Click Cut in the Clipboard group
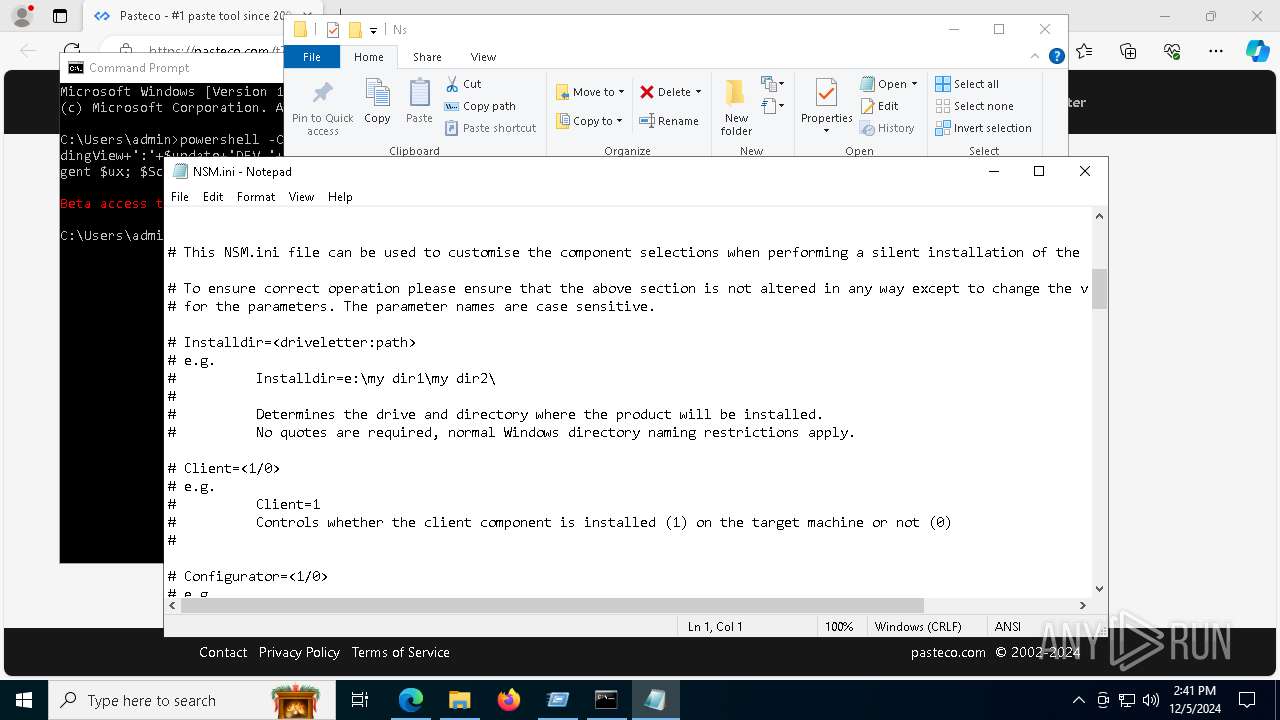Viewport: 1280px width, 720px height. [463, 84]
